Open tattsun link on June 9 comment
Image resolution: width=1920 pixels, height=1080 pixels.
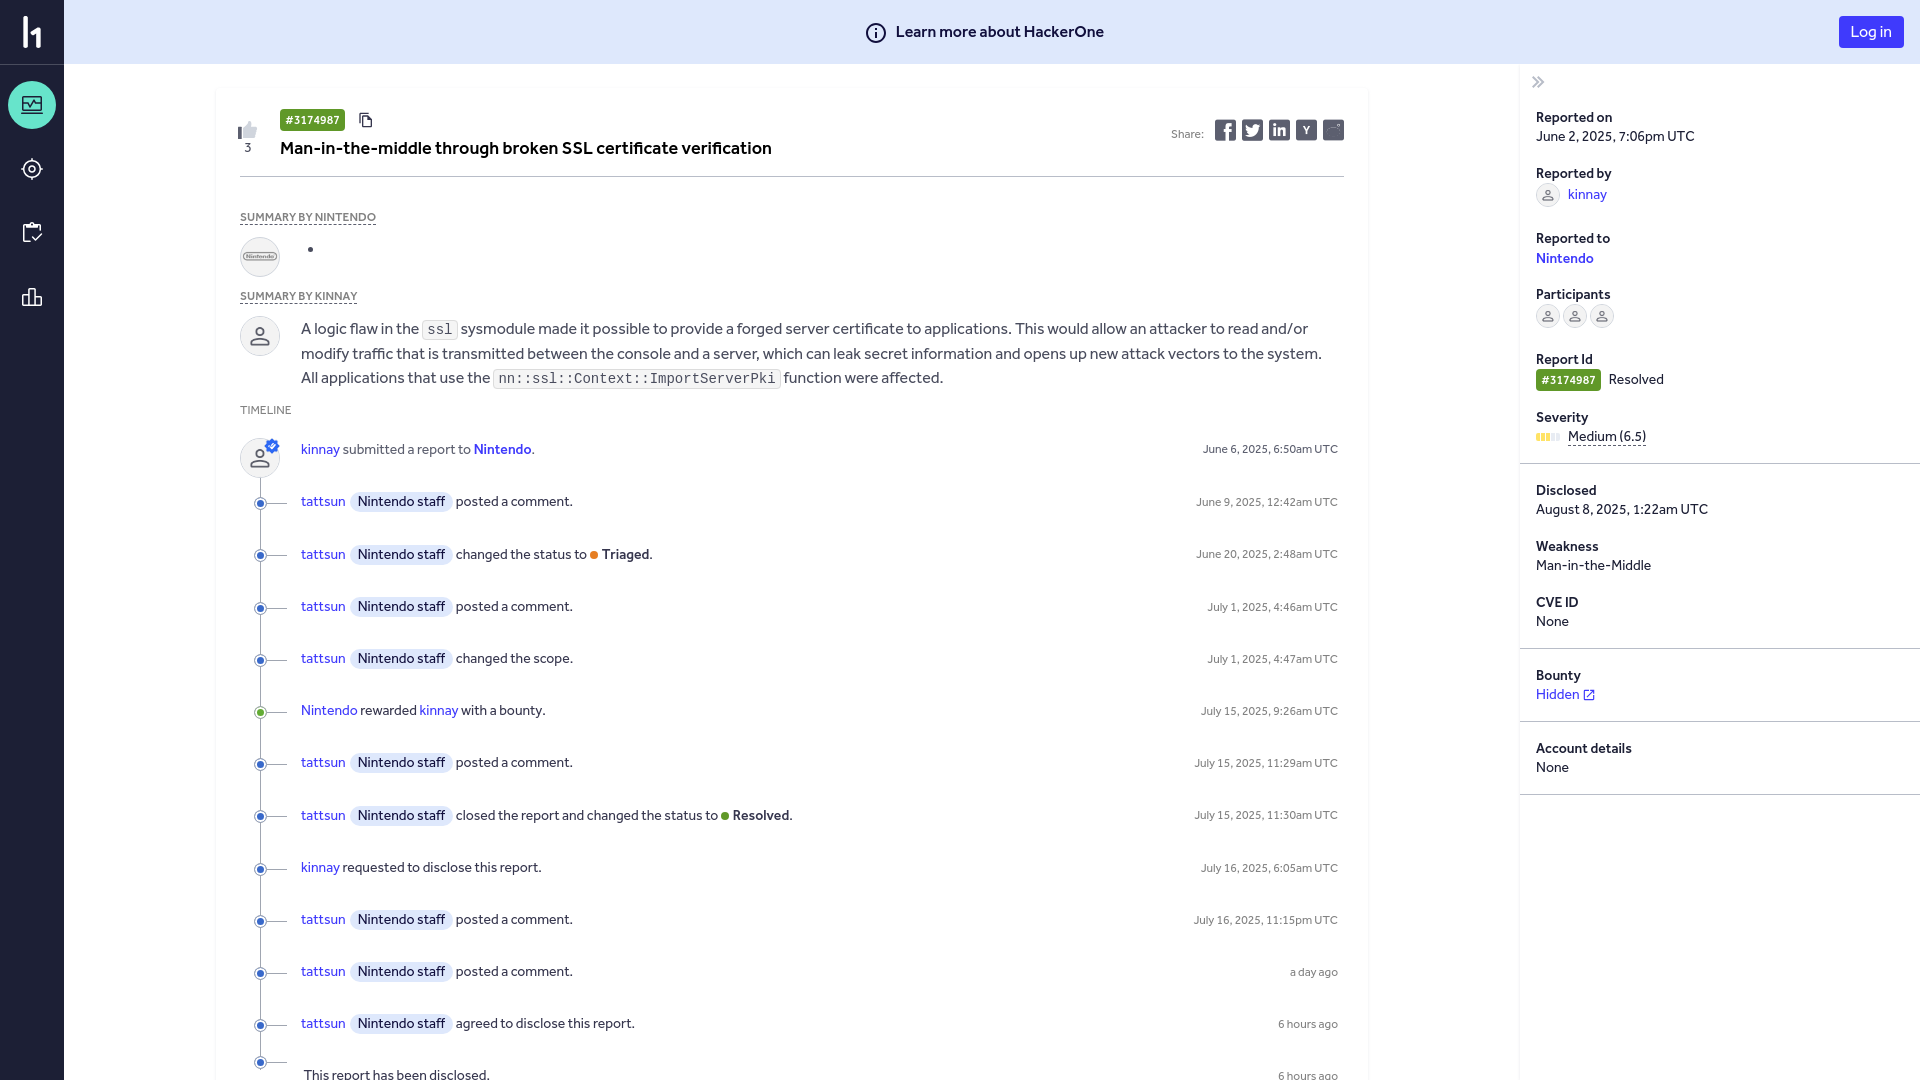[x=323, y=501]
